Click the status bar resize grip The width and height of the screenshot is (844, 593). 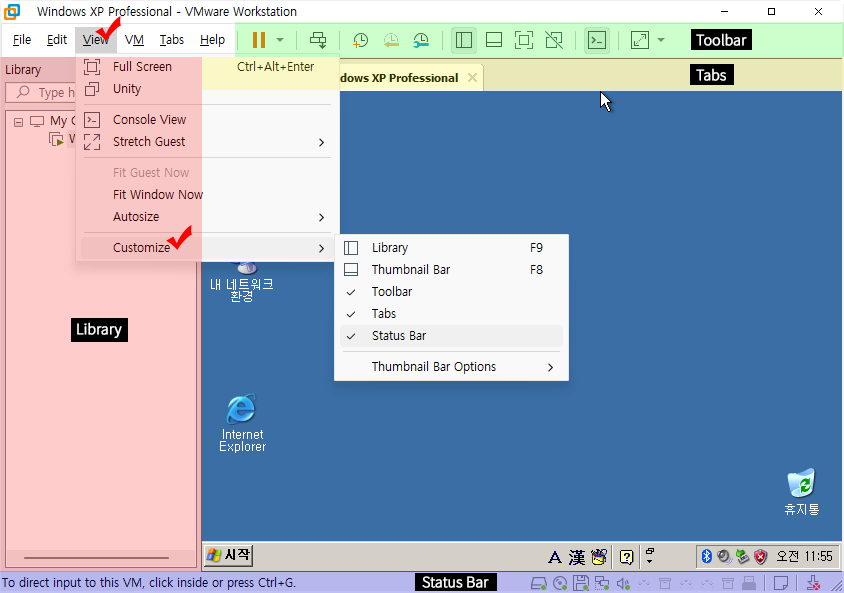point(836,585)
